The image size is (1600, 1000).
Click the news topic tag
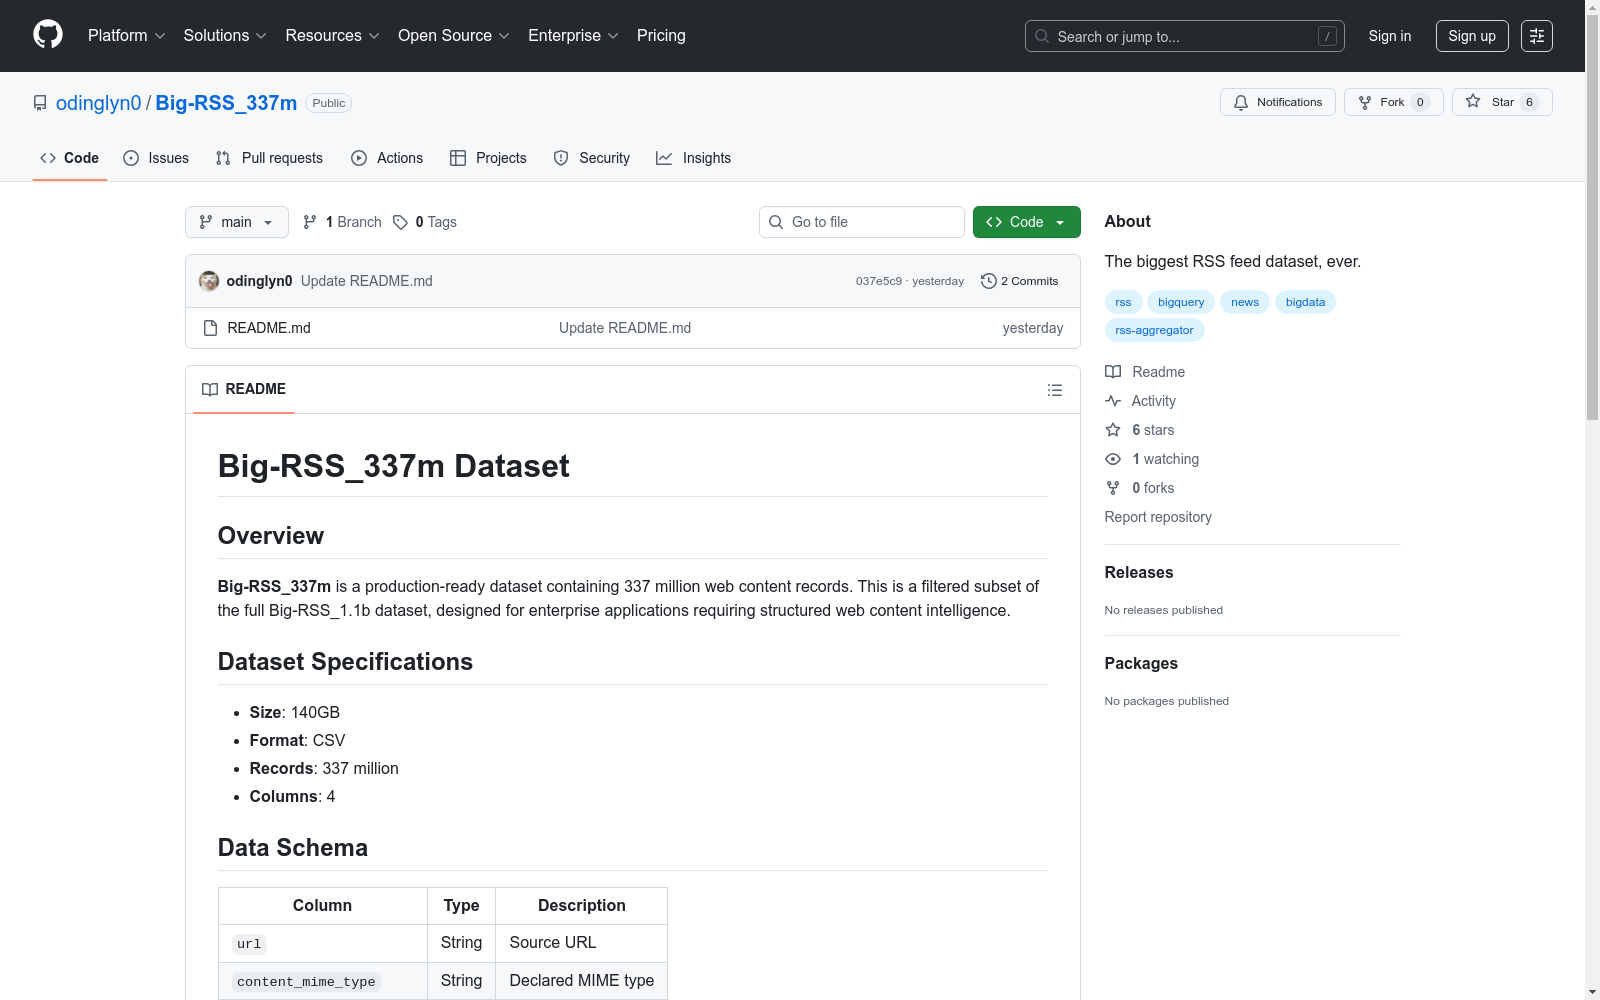tap(1245, 302)
